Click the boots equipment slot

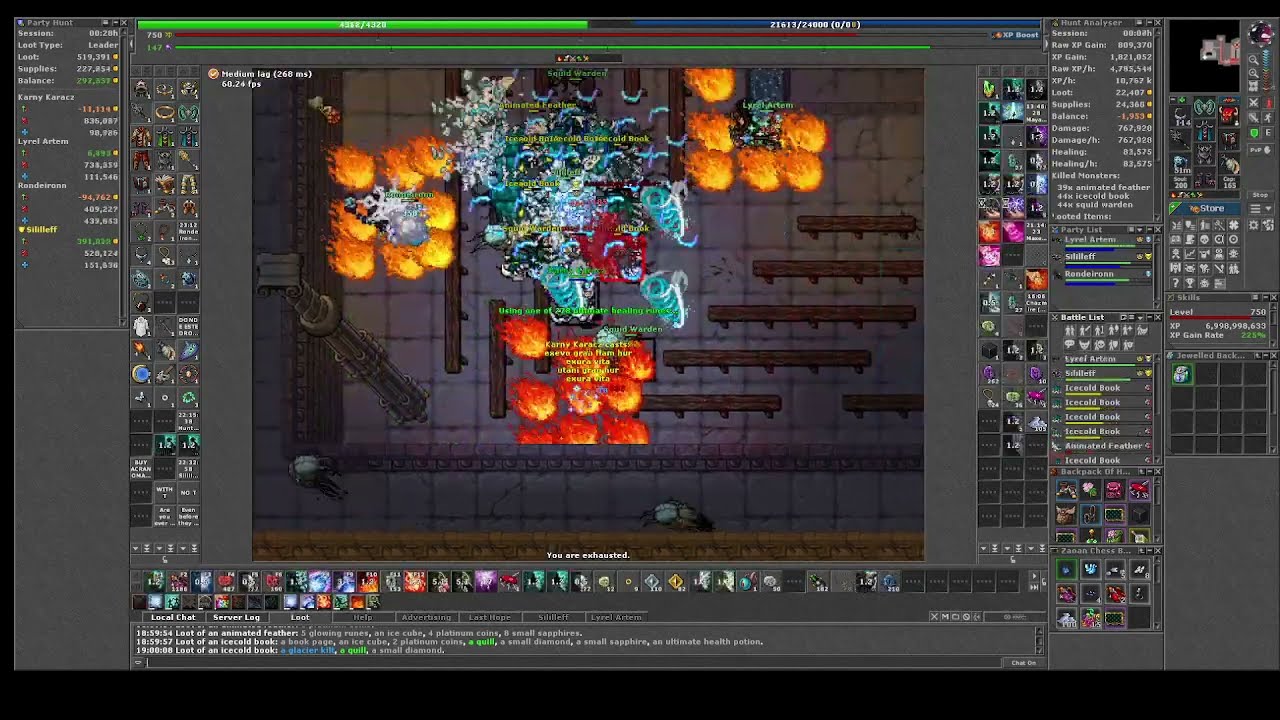tap(1205, 177)
